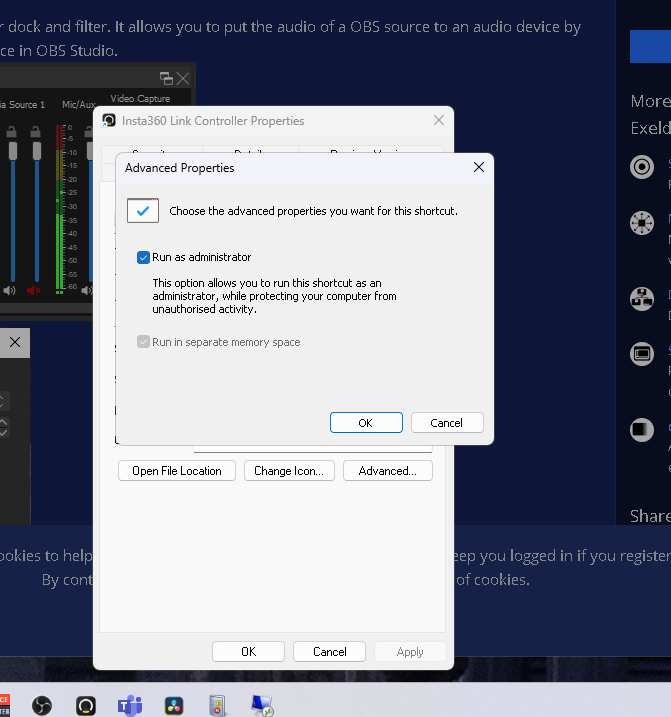Viewport: 671px width, 717px height.
Task: Click the network diagram resource icon in sidebar
Action: [642, 299]
